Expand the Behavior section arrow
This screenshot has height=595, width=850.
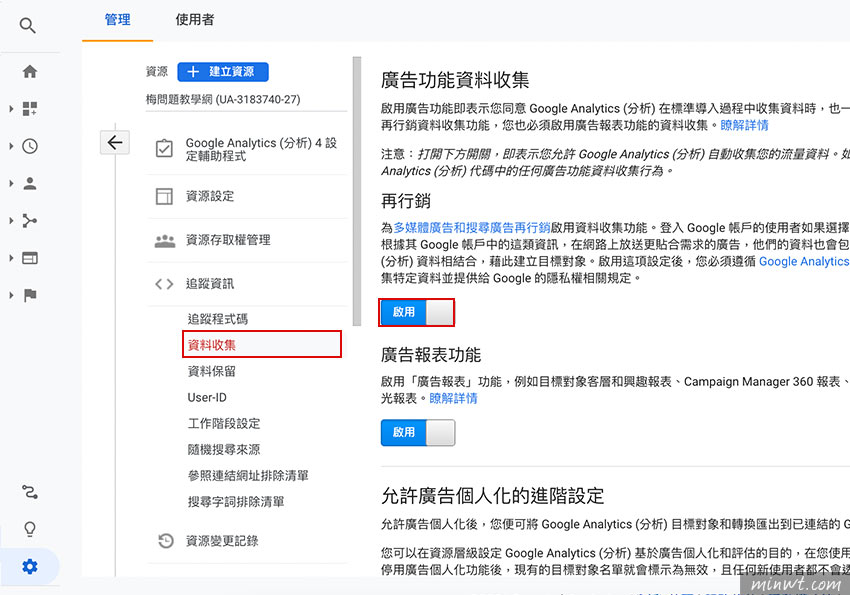pyautogui.click(x=11, y=258)
